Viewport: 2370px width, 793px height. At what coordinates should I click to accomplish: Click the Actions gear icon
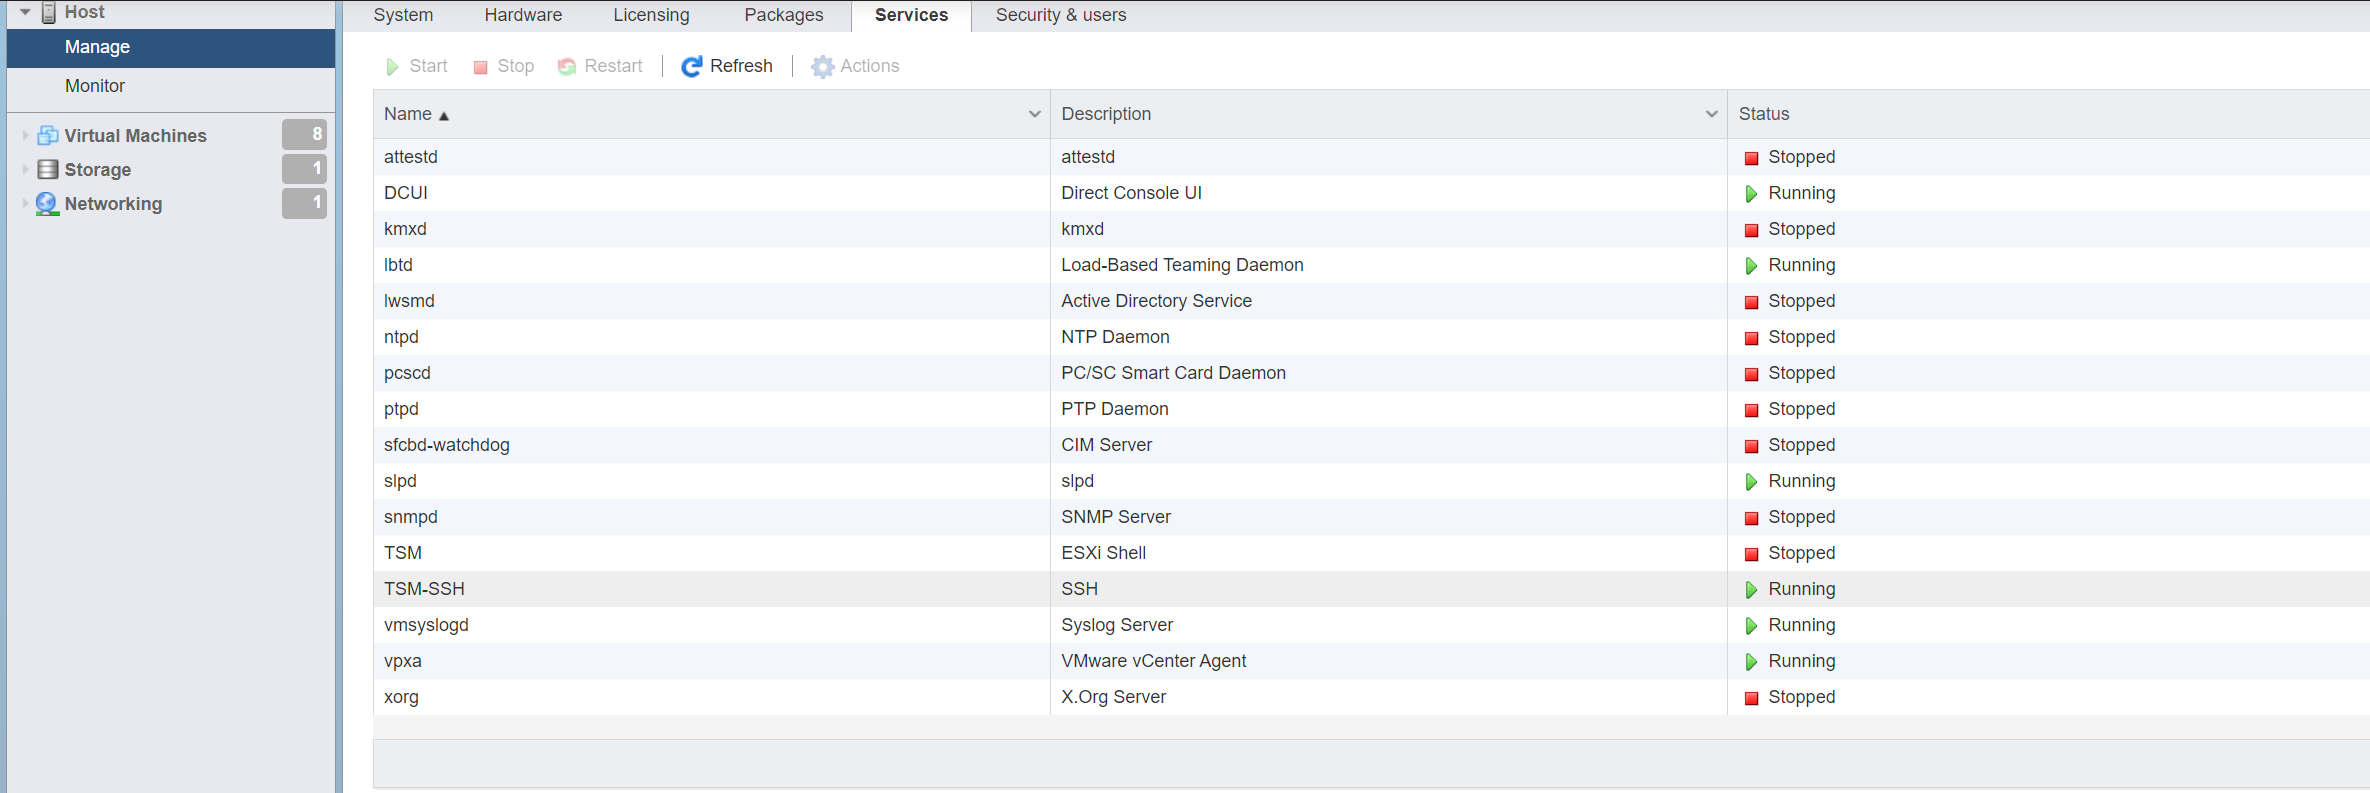(822, 67)
